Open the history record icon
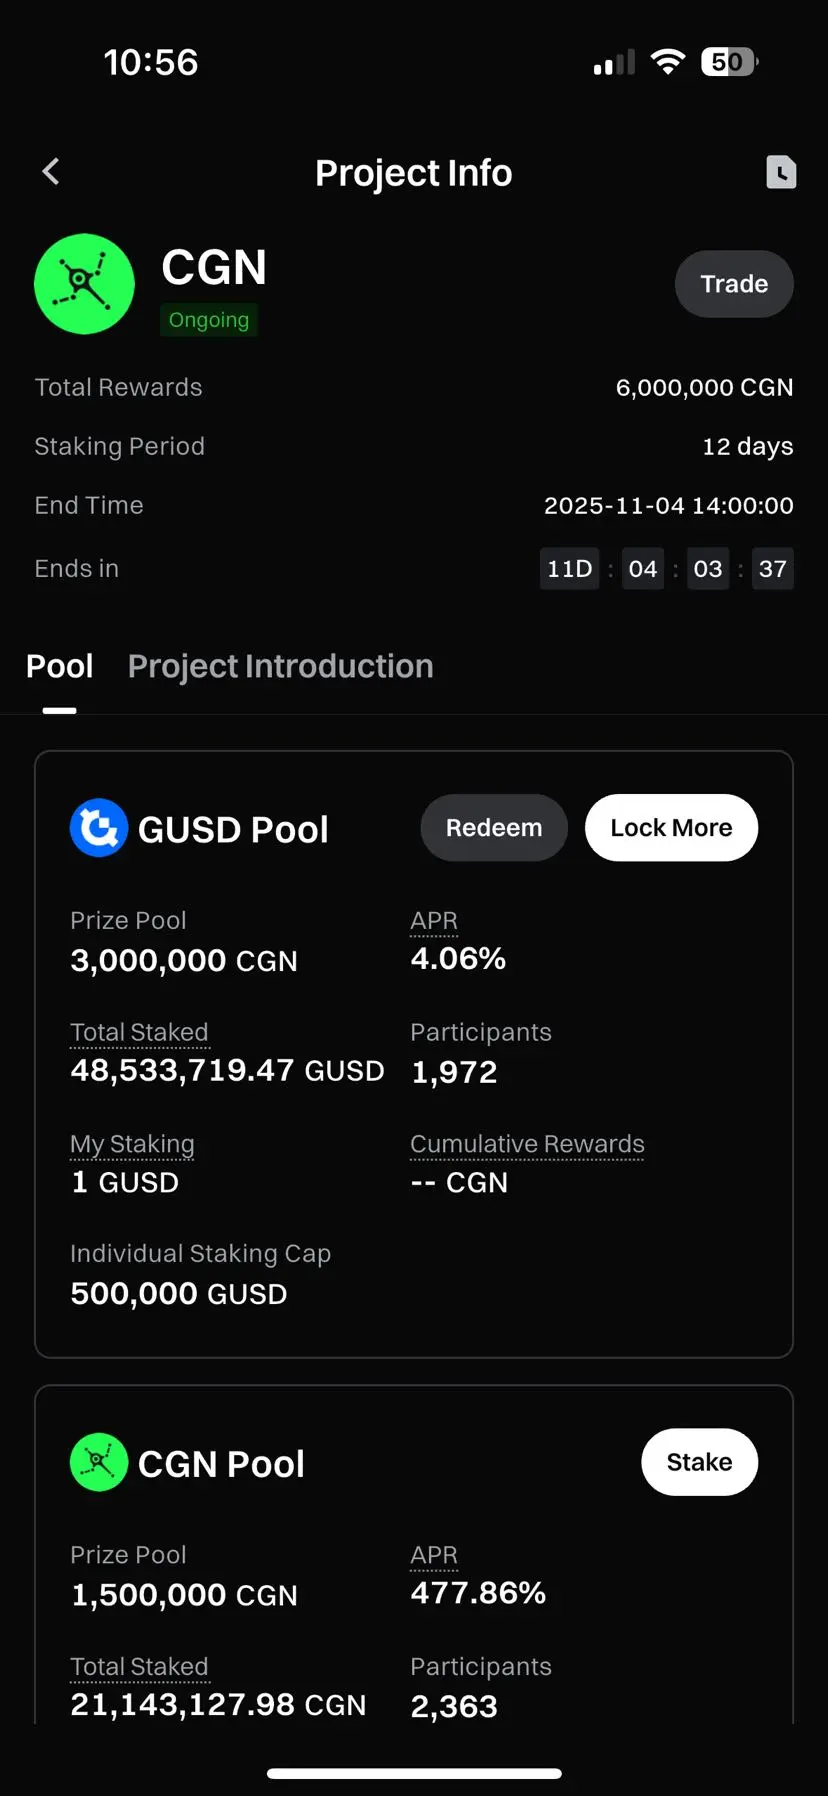The image size is (828, 1796). click(x=781, y=172)
